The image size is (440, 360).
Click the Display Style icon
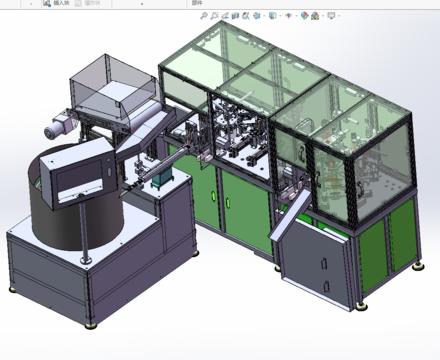[x=272, y=15]
